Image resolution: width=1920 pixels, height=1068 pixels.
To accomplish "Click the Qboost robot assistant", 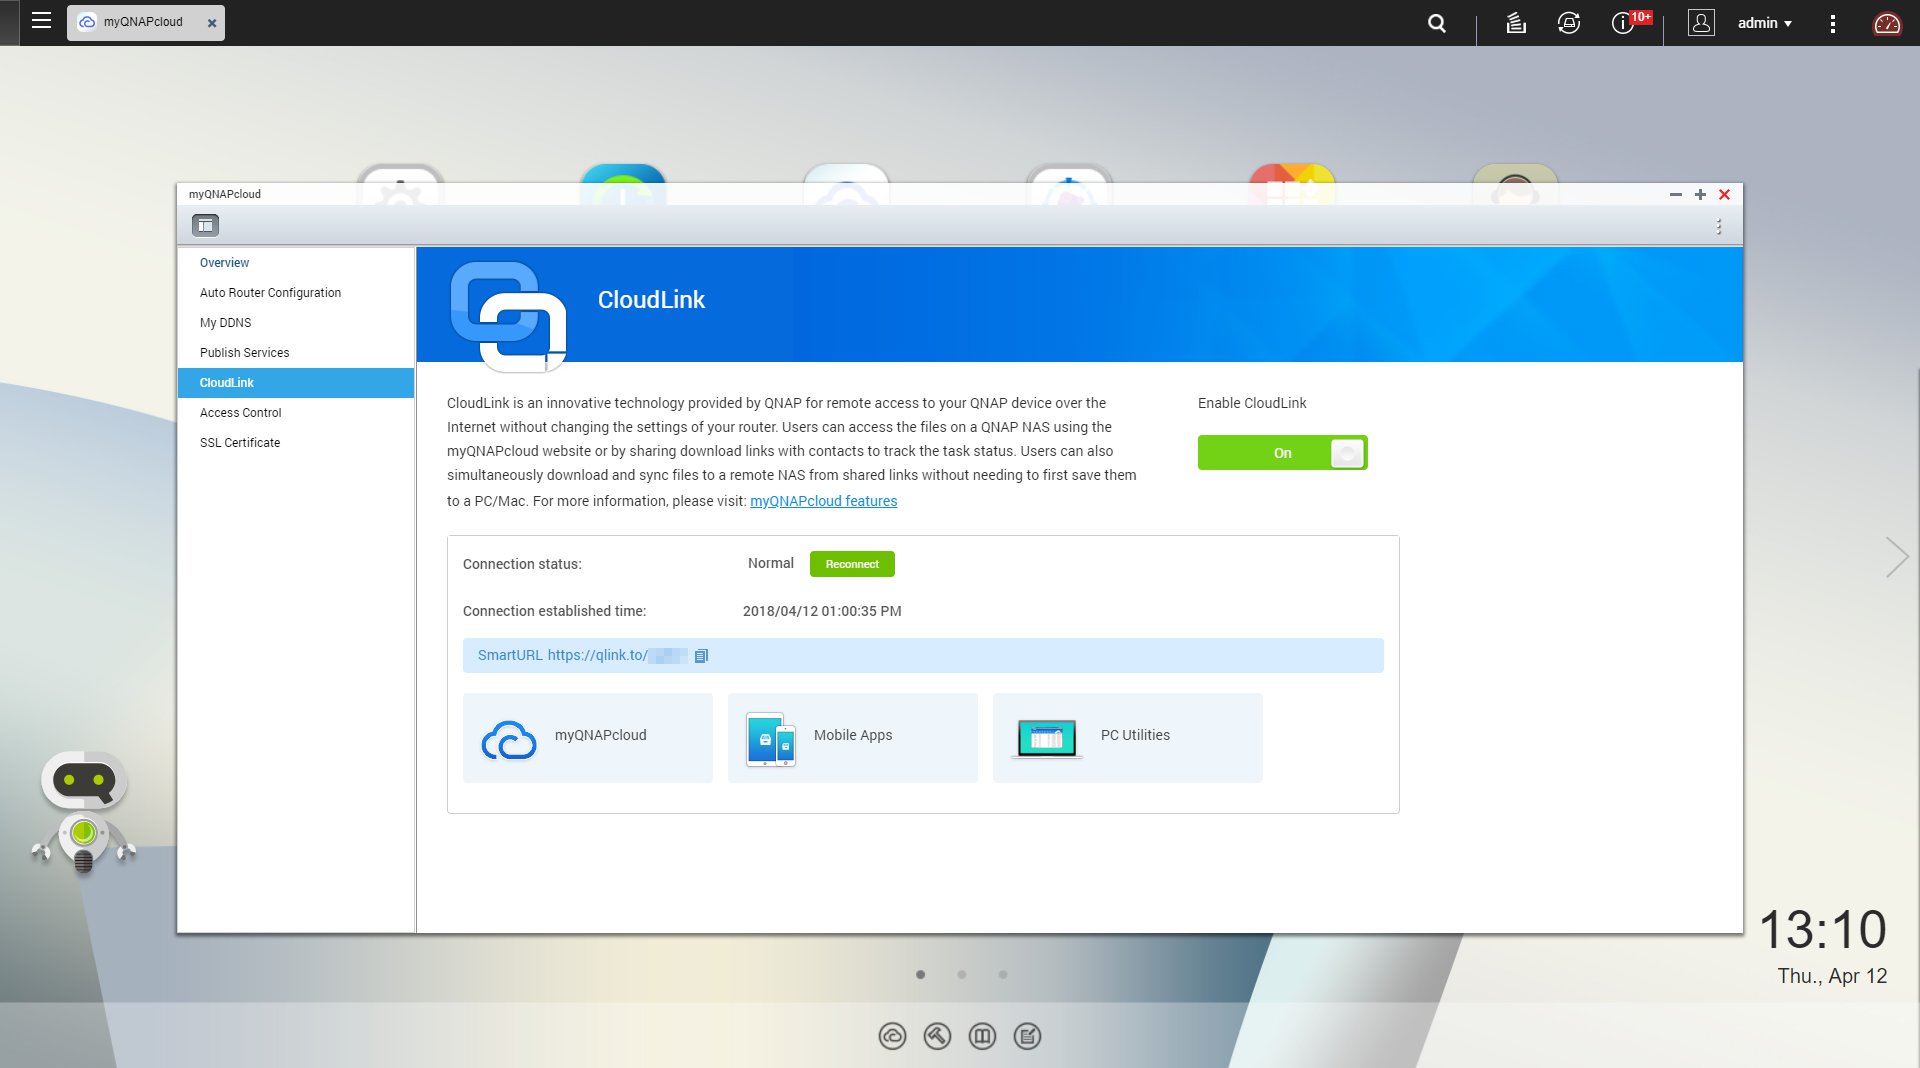I will [x=84, y=812].
